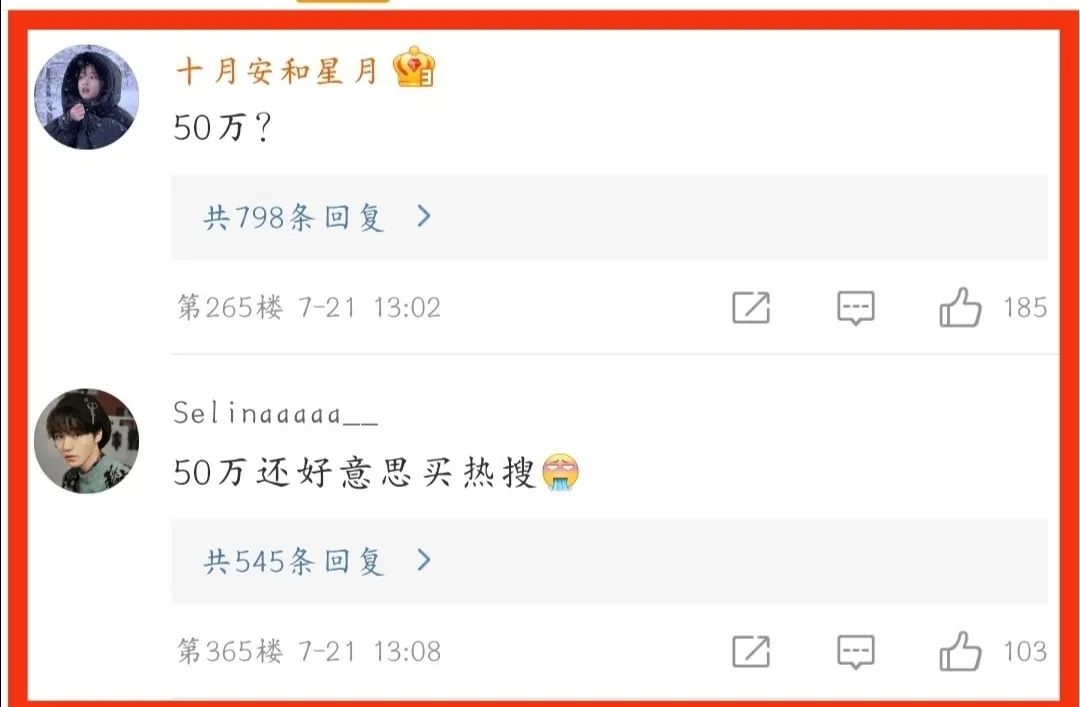Image resolution: width=1080 pixels, height=707 pixels.
Task: Like Selinaaaaa__'s comment about 买热搜
Action: click(960, 651)
